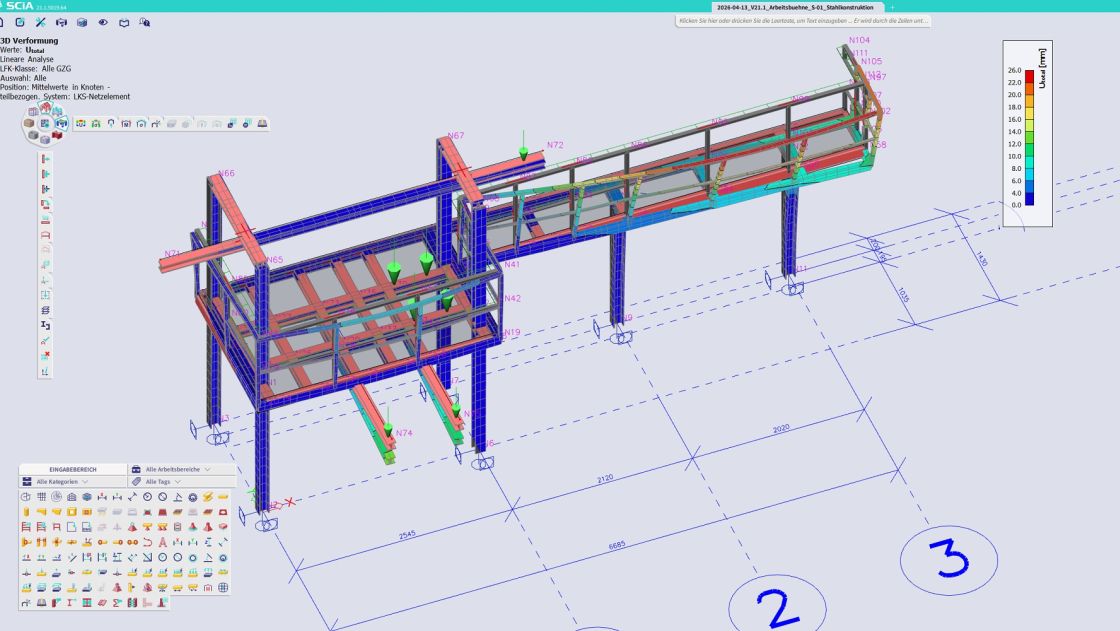This screenshot has height=631, width=1120.
Task: Open the open-book library icon in top toolbar
Action: coord(124,23)
